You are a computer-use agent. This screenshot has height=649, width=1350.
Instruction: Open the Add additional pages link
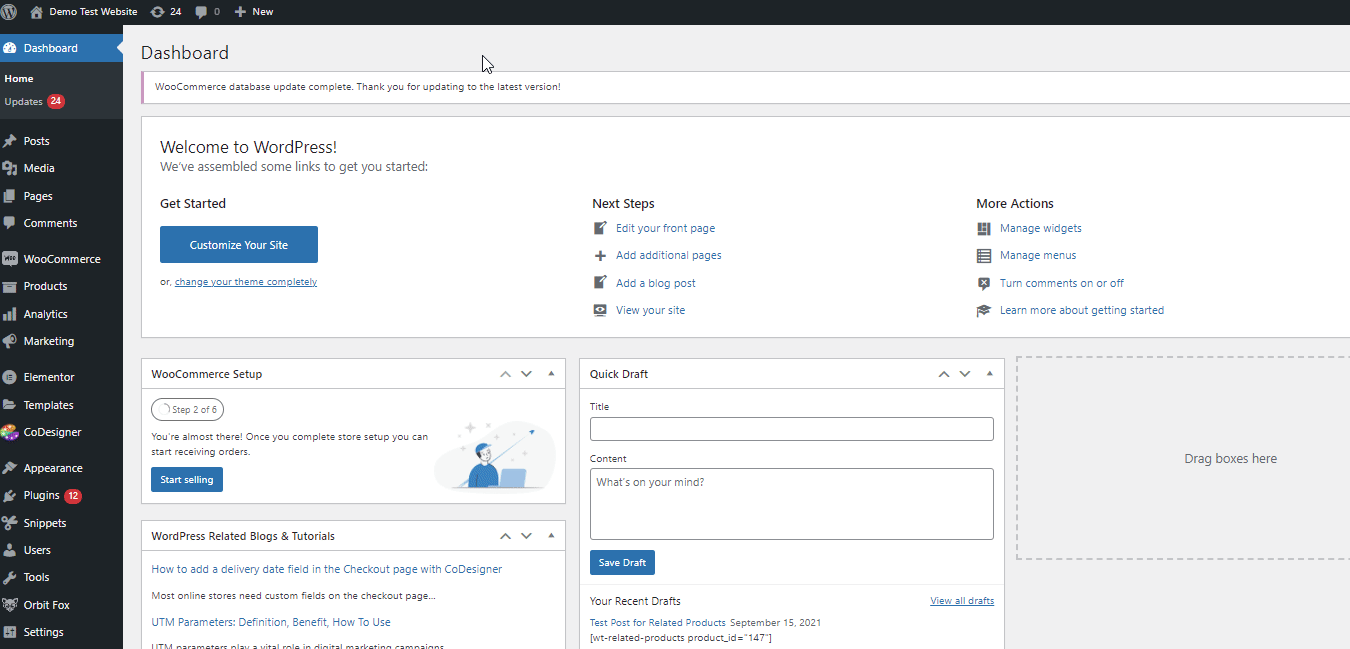coord(668,255)
